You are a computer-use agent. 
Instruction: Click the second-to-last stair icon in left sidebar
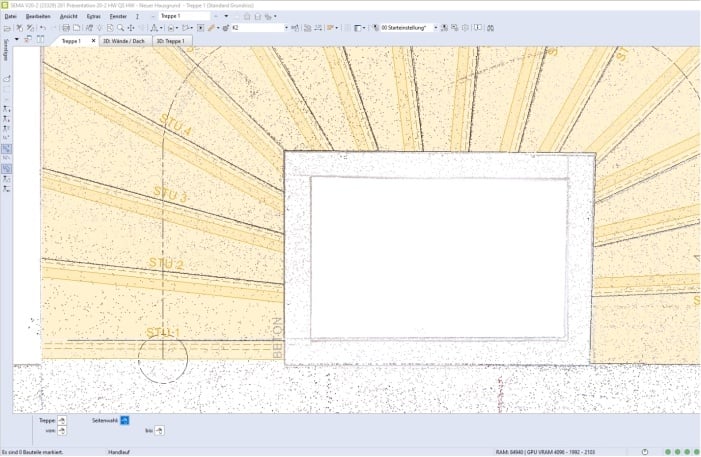click(7, 179)
